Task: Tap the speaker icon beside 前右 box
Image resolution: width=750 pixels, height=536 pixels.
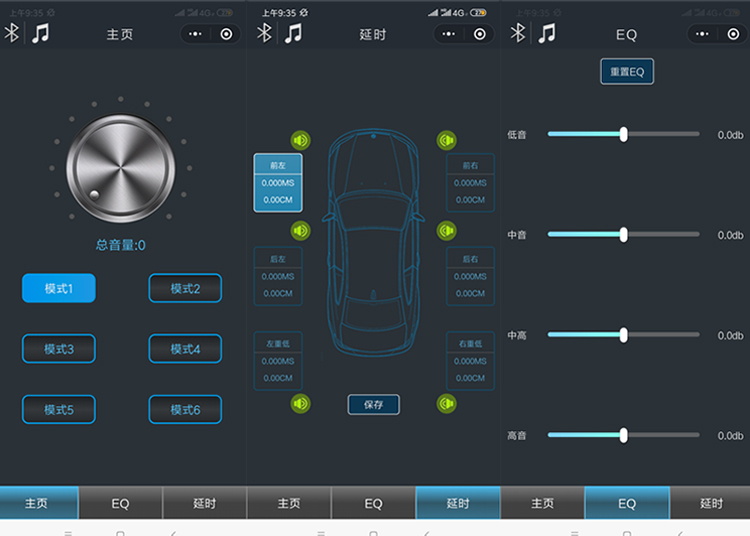Action: 447,140
